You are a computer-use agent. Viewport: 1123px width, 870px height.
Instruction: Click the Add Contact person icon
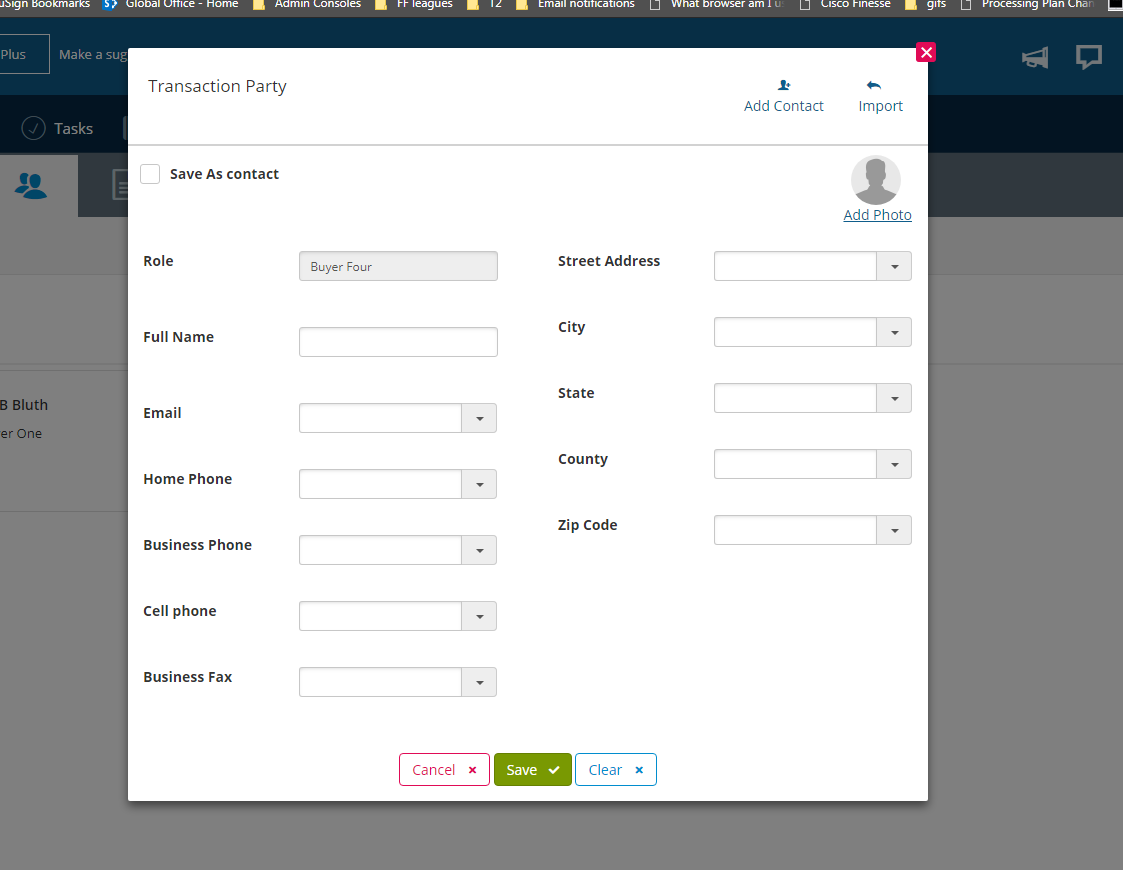[x=784, y=85]
